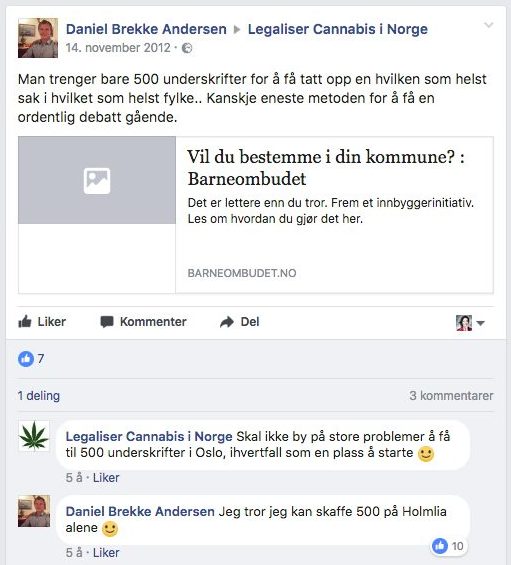511x565 pixels.
Task: Like Daniel Brekke Andersen's Holmlia comment
Action: (106, 552)
